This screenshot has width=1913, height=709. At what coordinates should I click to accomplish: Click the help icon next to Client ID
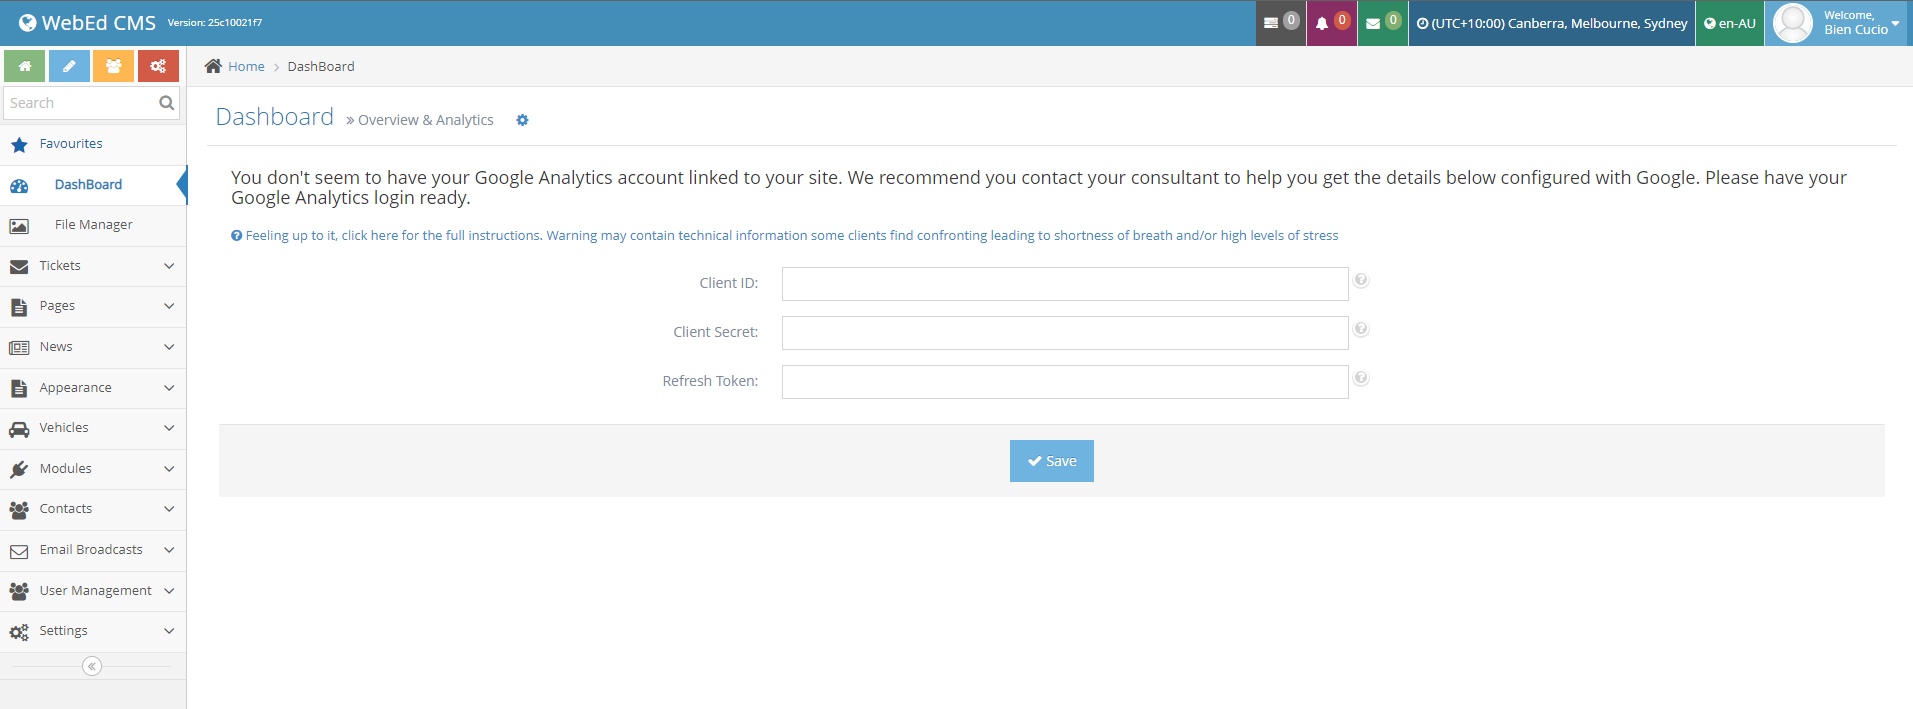[x=1361, y=281]
